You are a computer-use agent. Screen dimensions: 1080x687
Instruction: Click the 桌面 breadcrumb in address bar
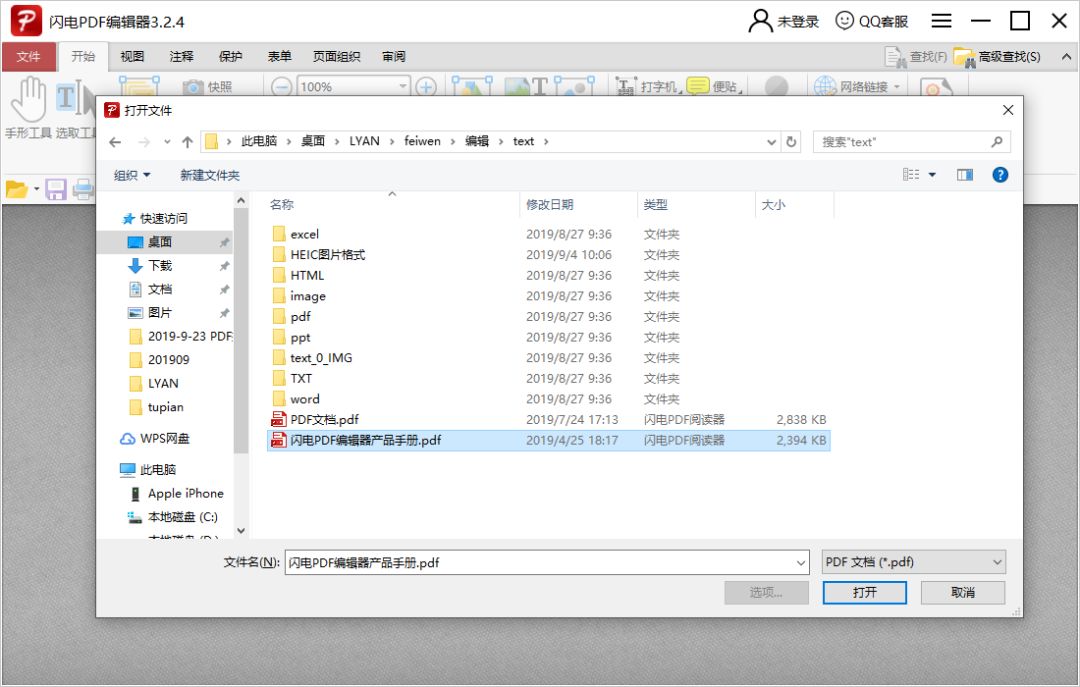(313, 141)
